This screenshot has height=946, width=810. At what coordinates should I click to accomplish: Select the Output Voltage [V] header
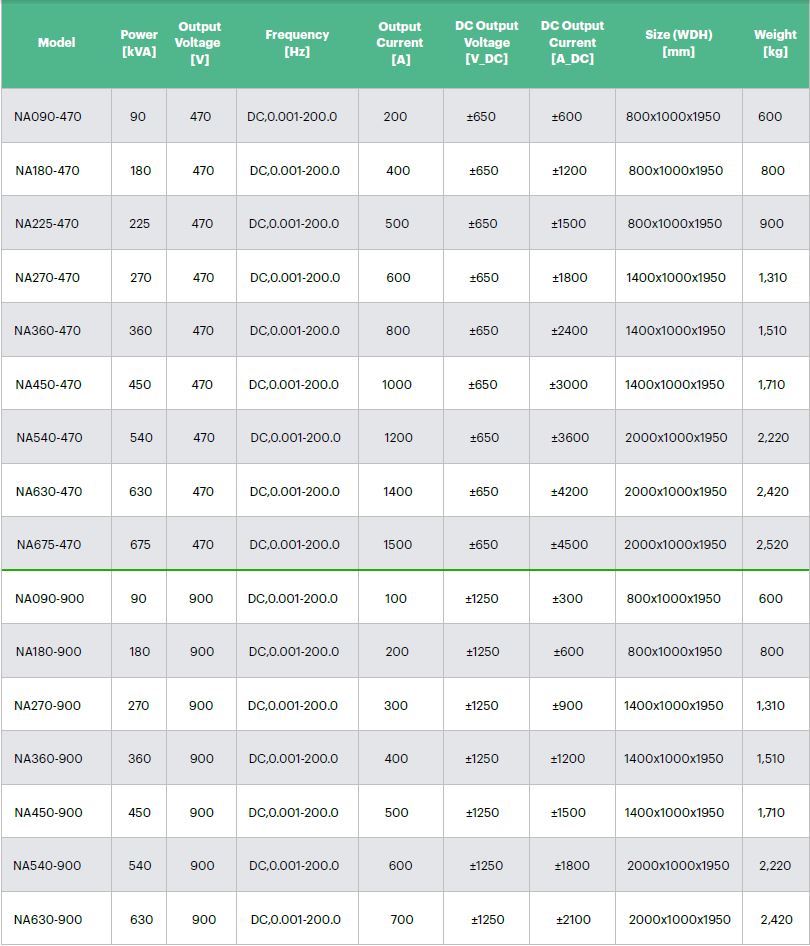click(201, 43)
